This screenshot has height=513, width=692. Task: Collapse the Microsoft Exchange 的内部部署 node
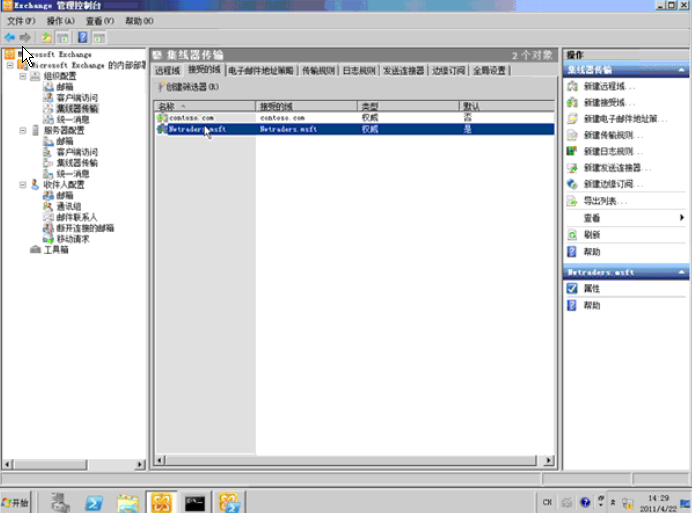point(10,65)
